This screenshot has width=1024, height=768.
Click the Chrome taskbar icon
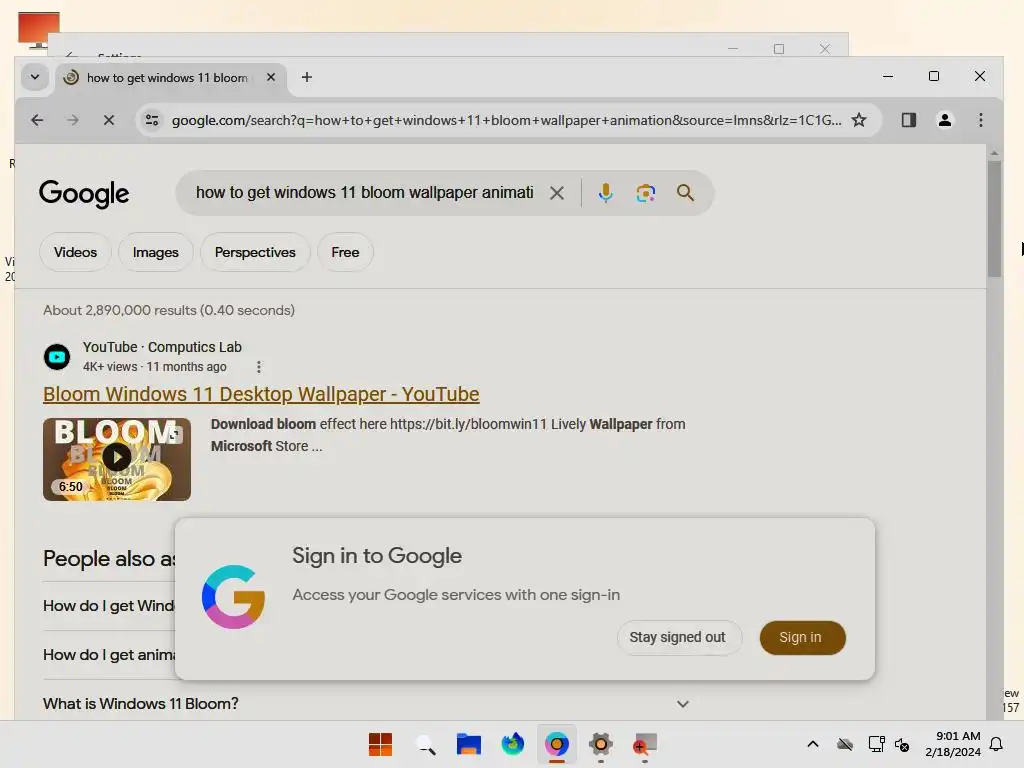pos(556,744)
